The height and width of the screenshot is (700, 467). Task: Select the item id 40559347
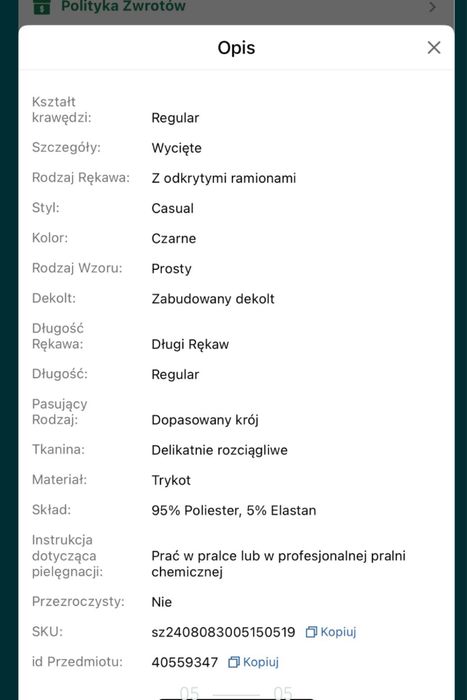pos(184,662)
